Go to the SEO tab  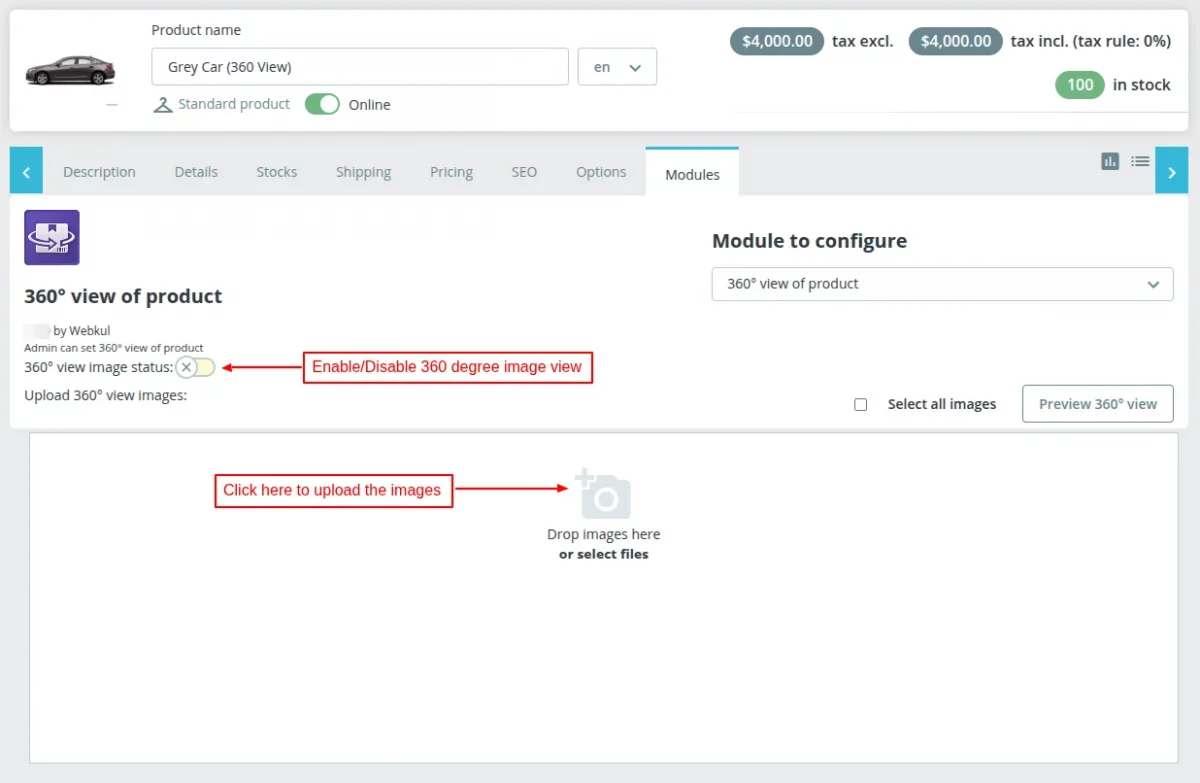click(524, 172)
